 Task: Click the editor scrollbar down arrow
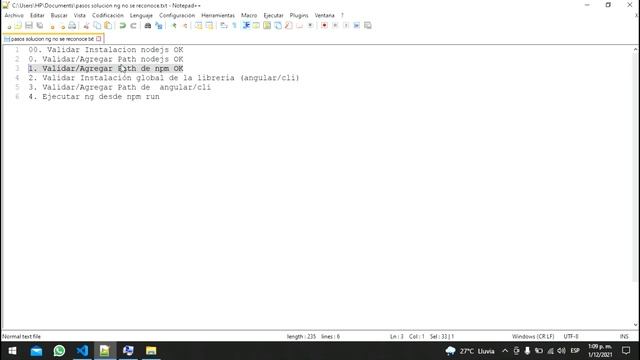point(636,325)
